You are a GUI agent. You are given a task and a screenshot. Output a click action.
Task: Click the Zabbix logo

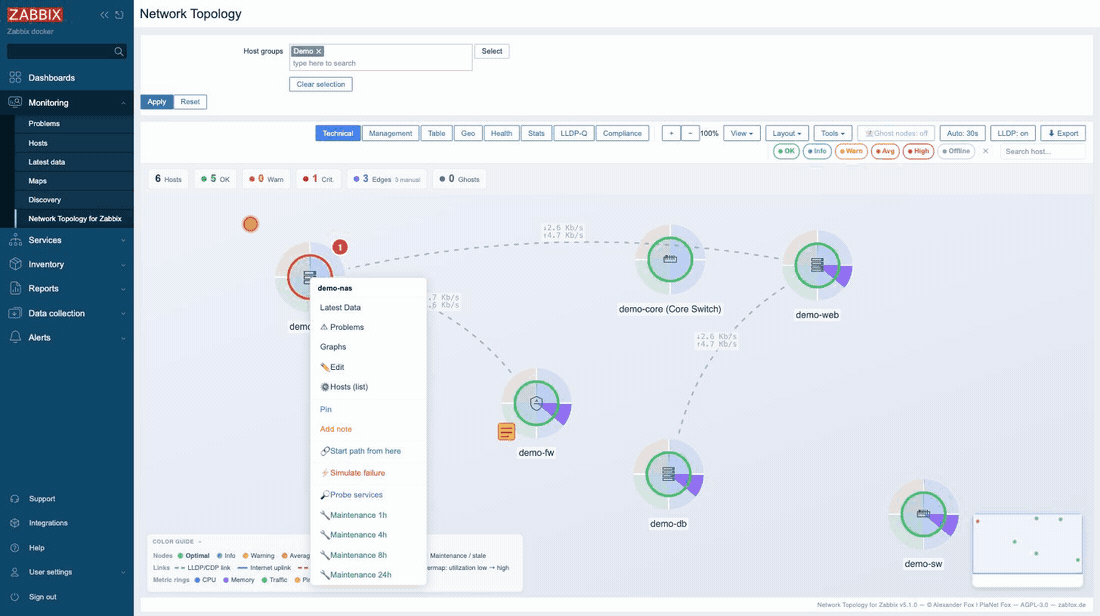35,15
